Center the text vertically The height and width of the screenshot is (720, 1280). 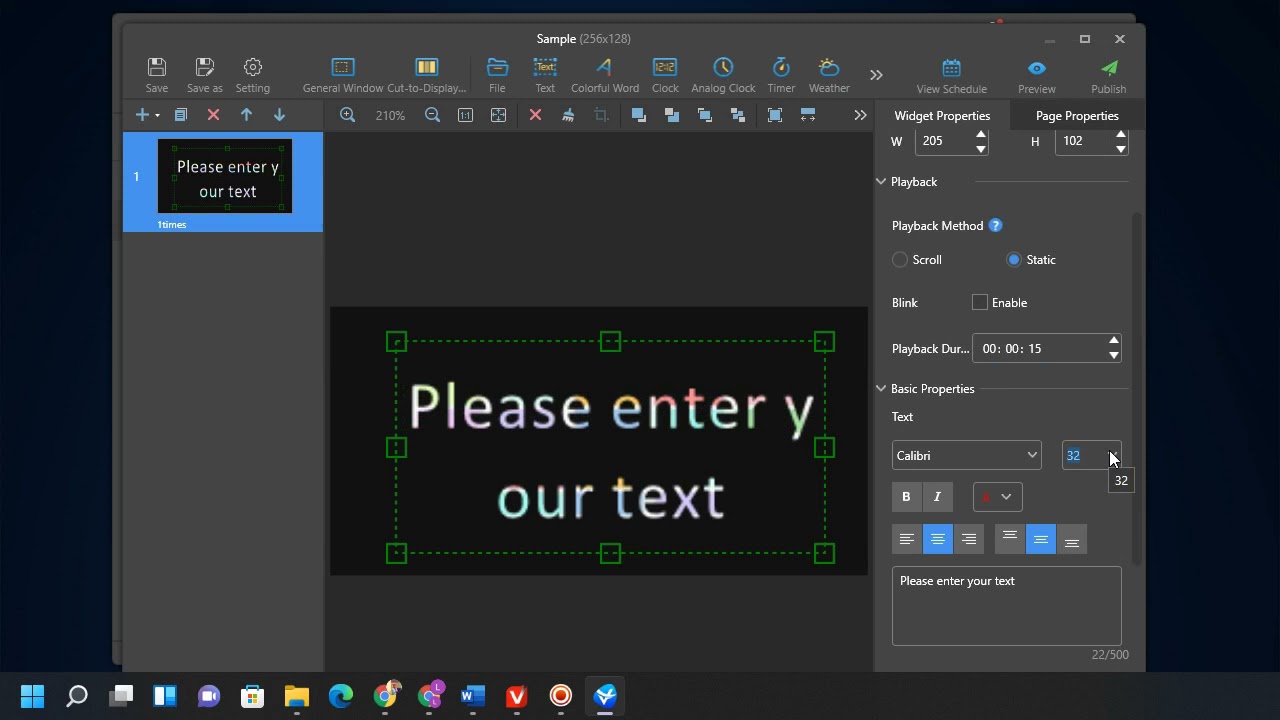[1041, 539]
